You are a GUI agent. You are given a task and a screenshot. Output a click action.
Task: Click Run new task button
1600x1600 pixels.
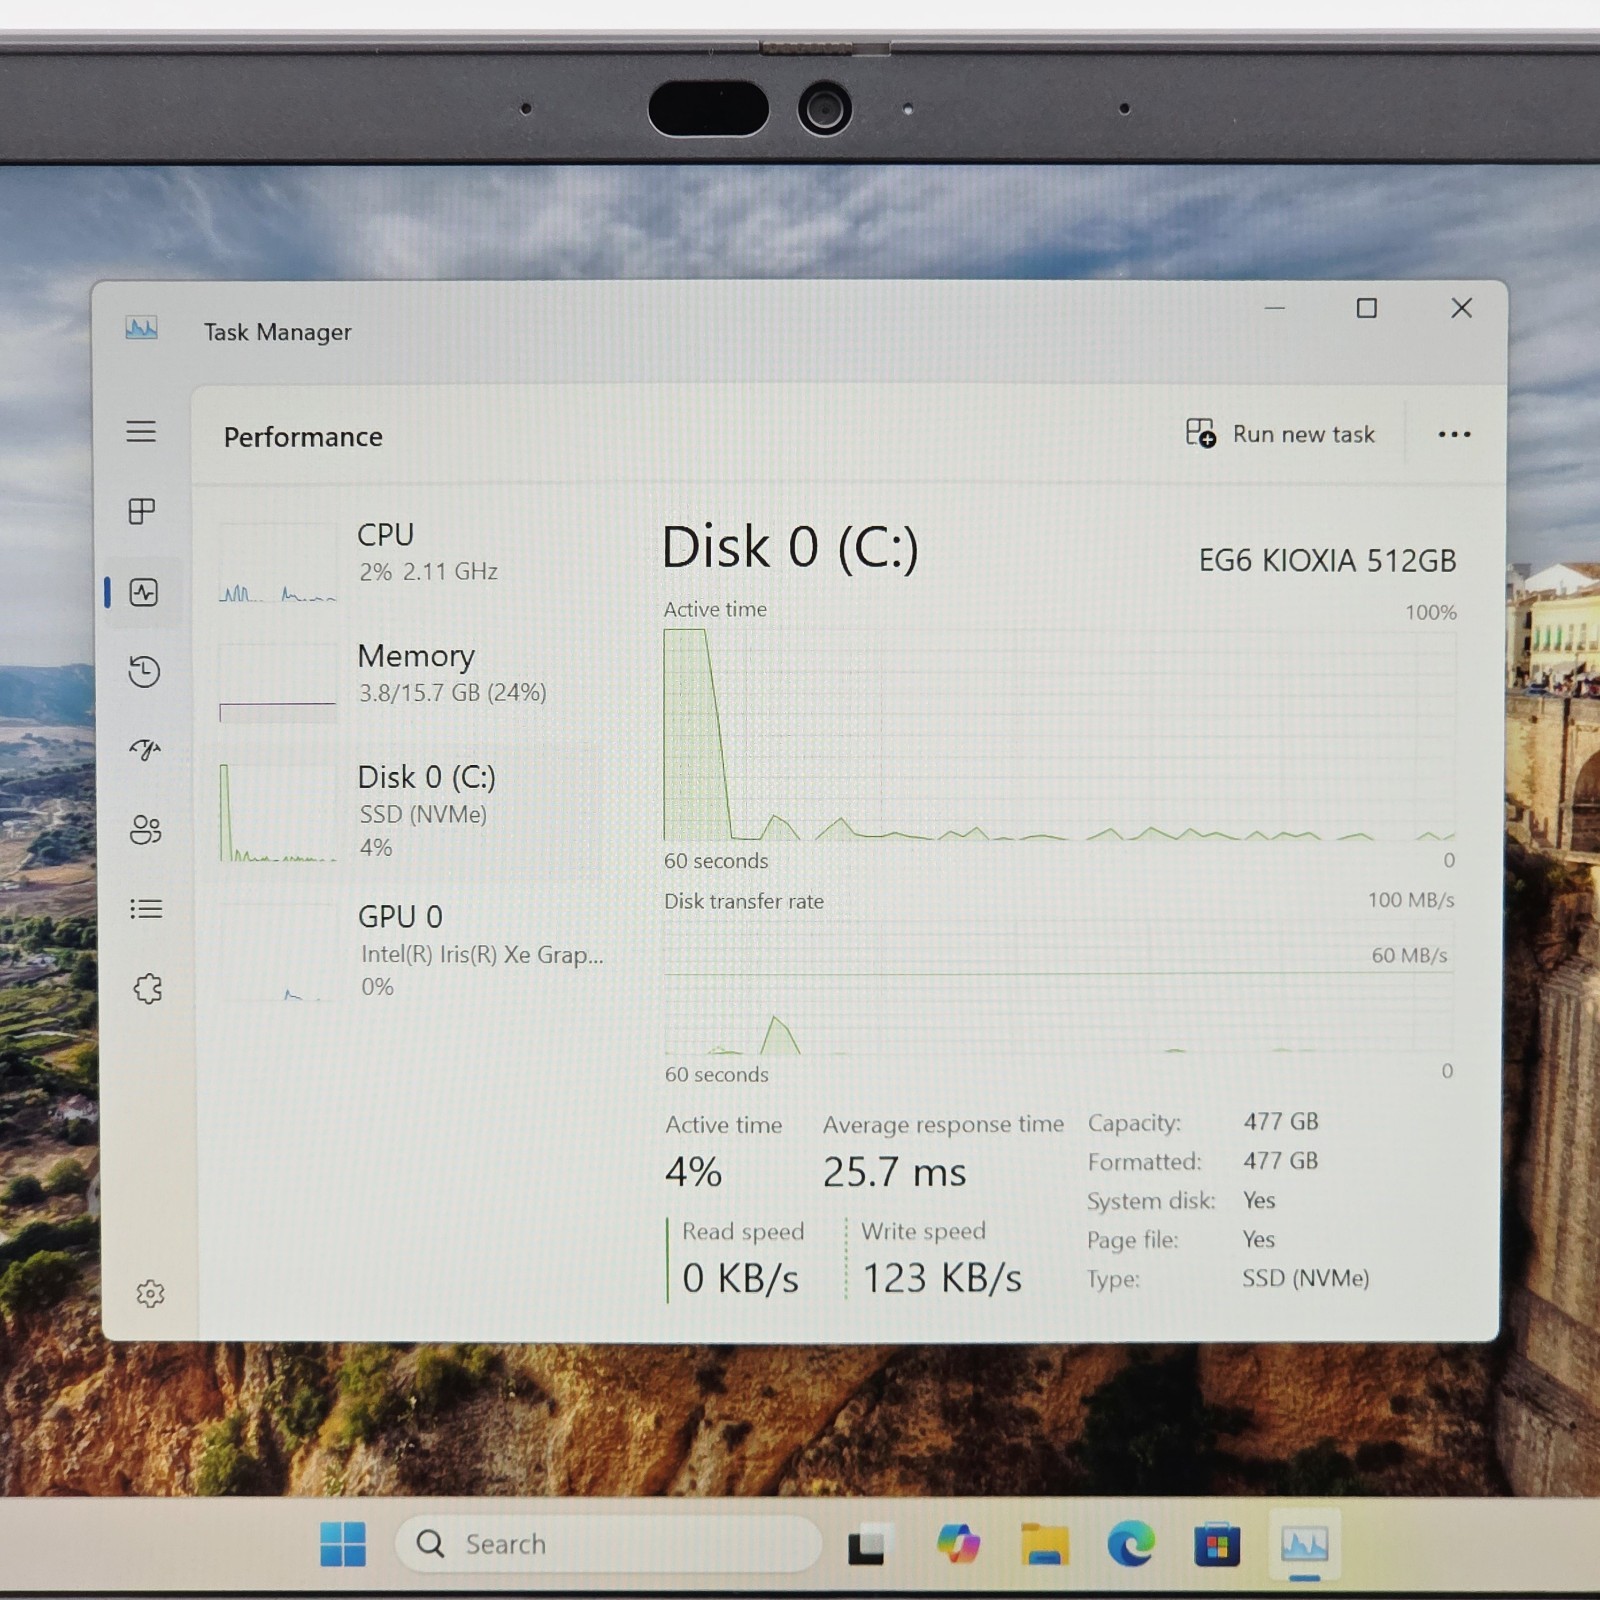point(1280,434)
